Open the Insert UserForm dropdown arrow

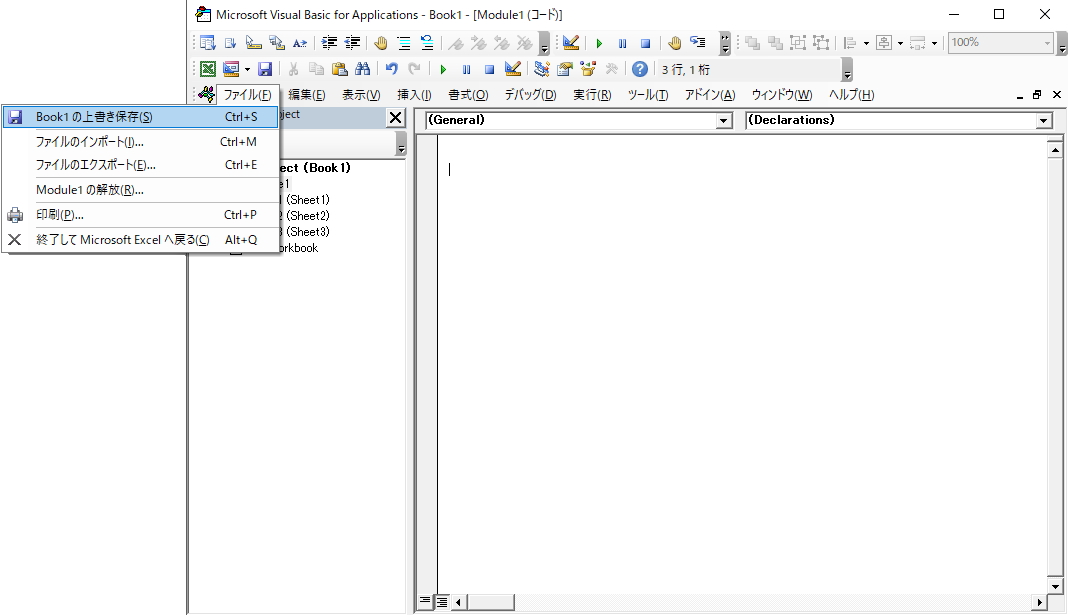click(247, 69)
